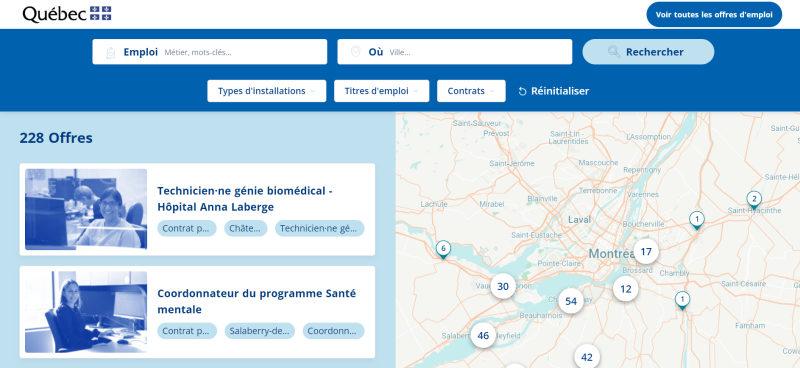Open map cluster of 46 offers
Screen dimensions: 800x368
coord(483,335)
